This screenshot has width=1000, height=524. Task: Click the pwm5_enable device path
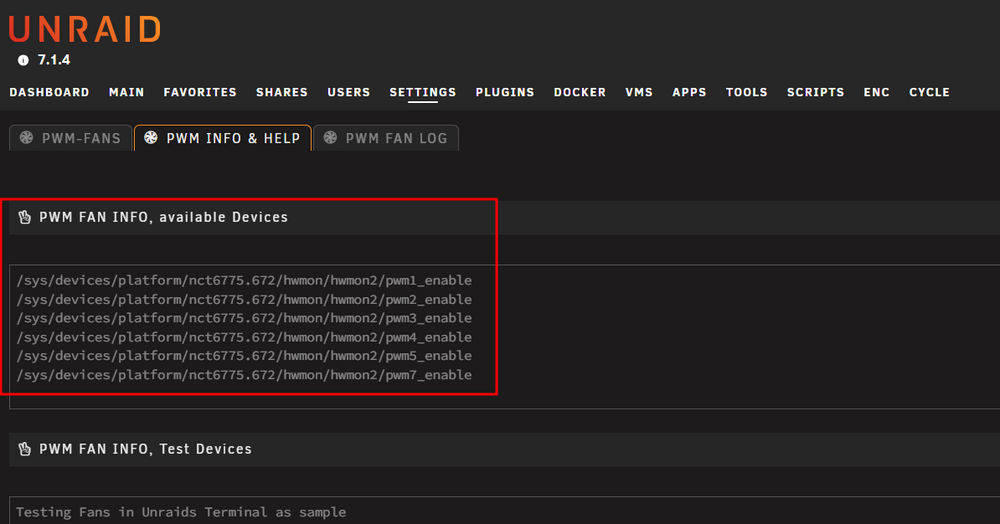[x=244, y=356]
